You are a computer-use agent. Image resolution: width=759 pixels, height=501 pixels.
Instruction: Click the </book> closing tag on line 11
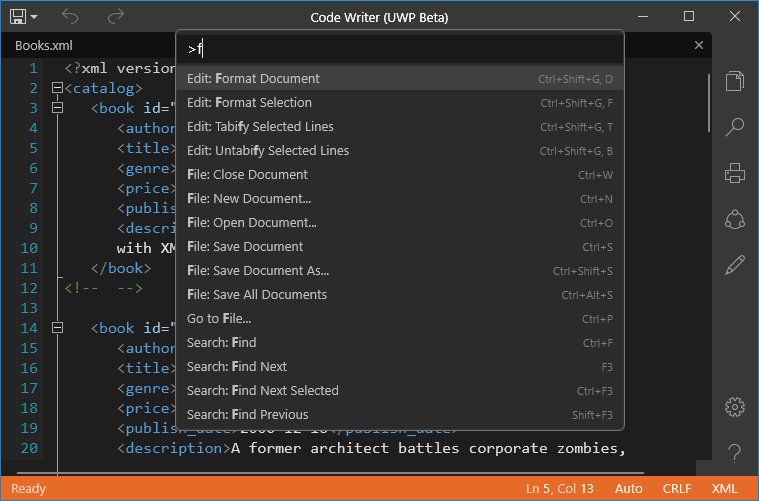click(x=121, y=268)
